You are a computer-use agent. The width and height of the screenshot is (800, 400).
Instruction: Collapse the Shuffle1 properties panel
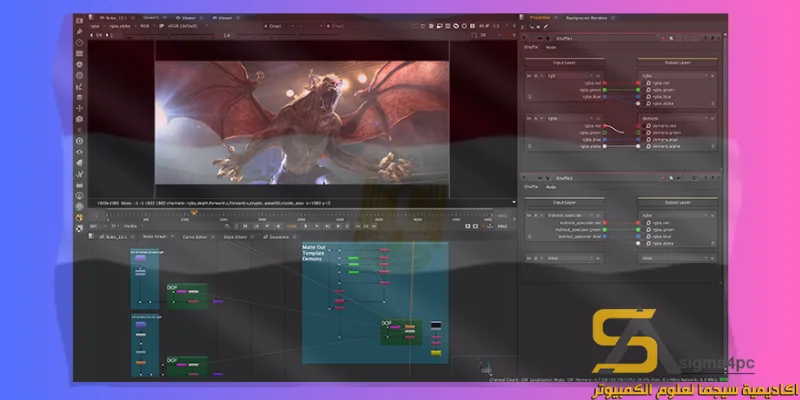pos(524,38)
